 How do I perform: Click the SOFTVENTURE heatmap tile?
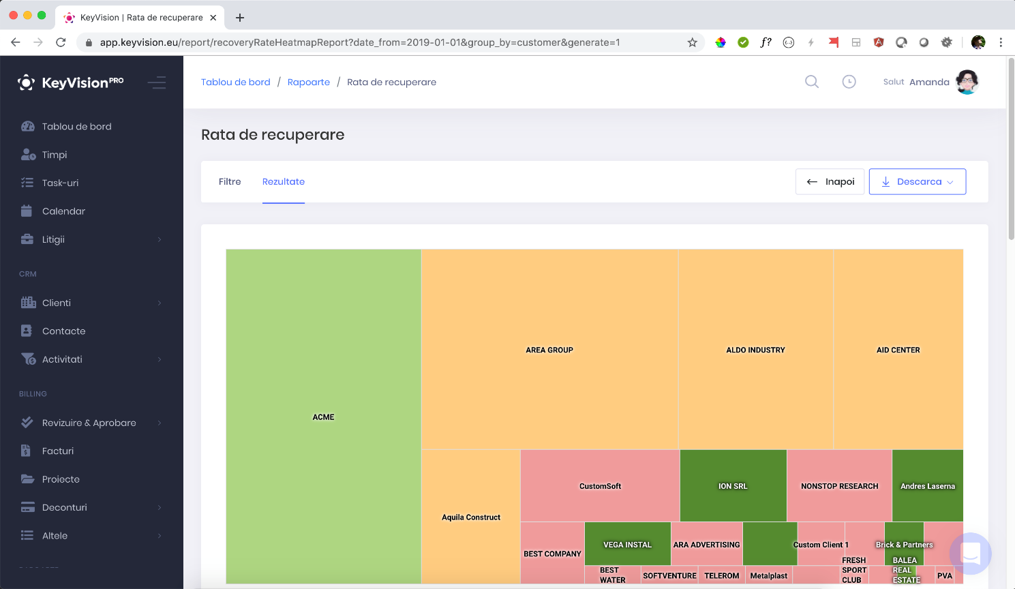pyautogui.click(x=669, y=575)
